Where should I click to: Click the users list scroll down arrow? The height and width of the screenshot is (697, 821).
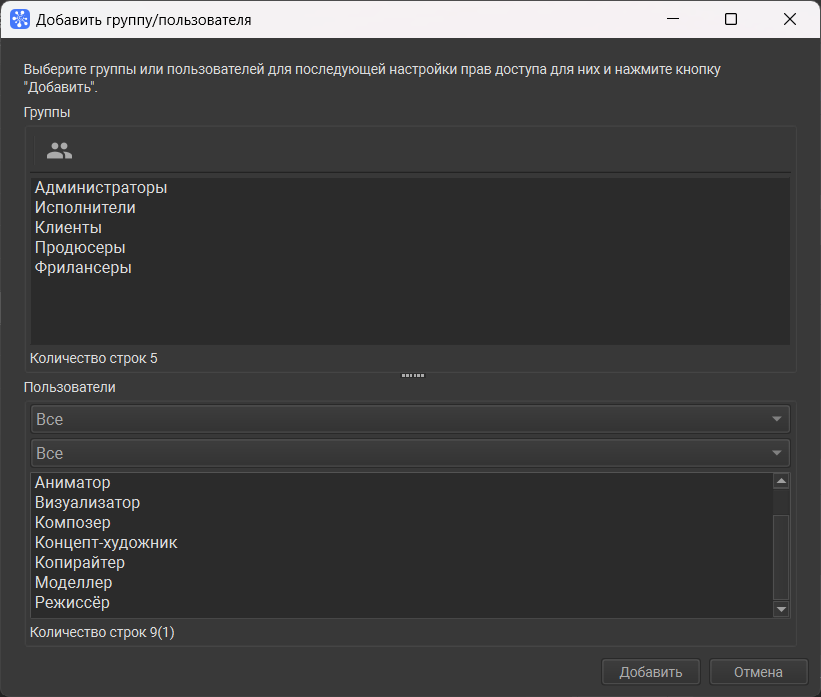781,609
